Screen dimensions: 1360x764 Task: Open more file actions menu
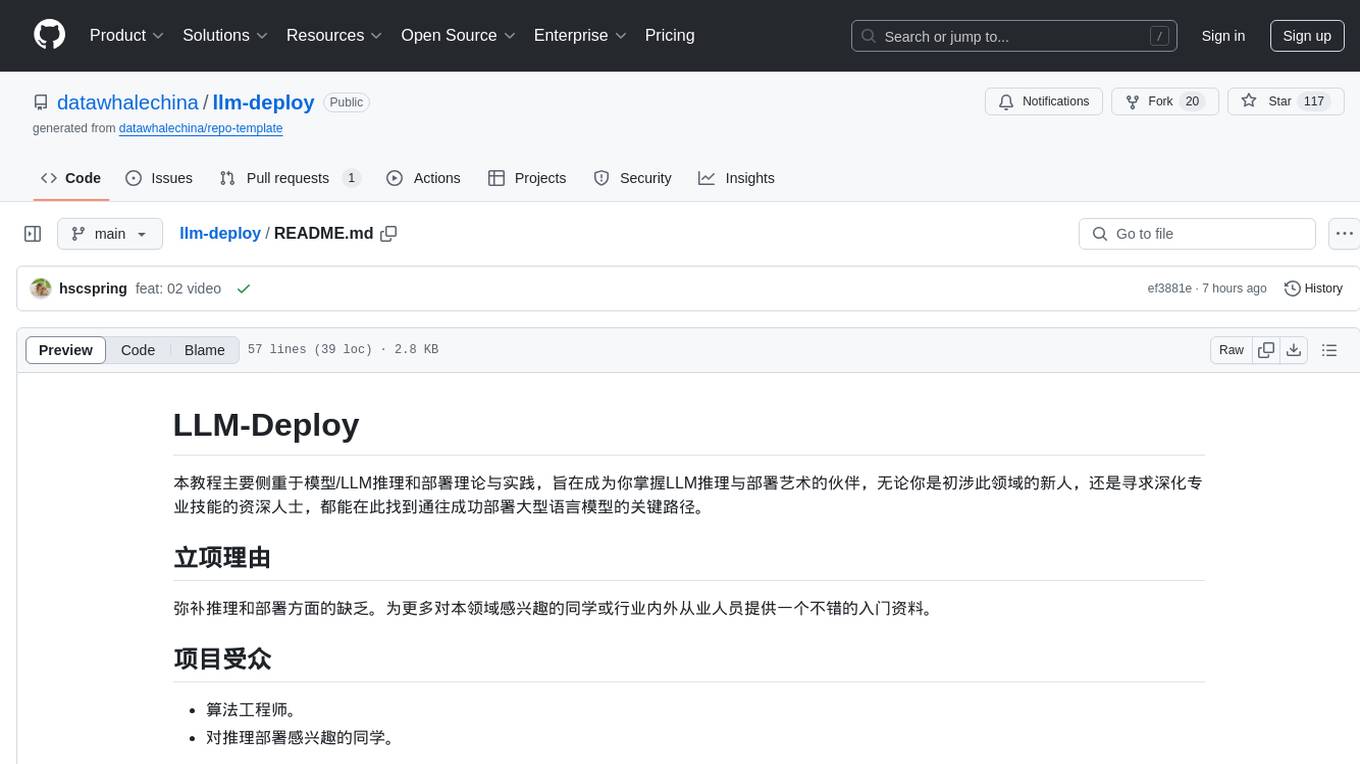coord(1345,233)
